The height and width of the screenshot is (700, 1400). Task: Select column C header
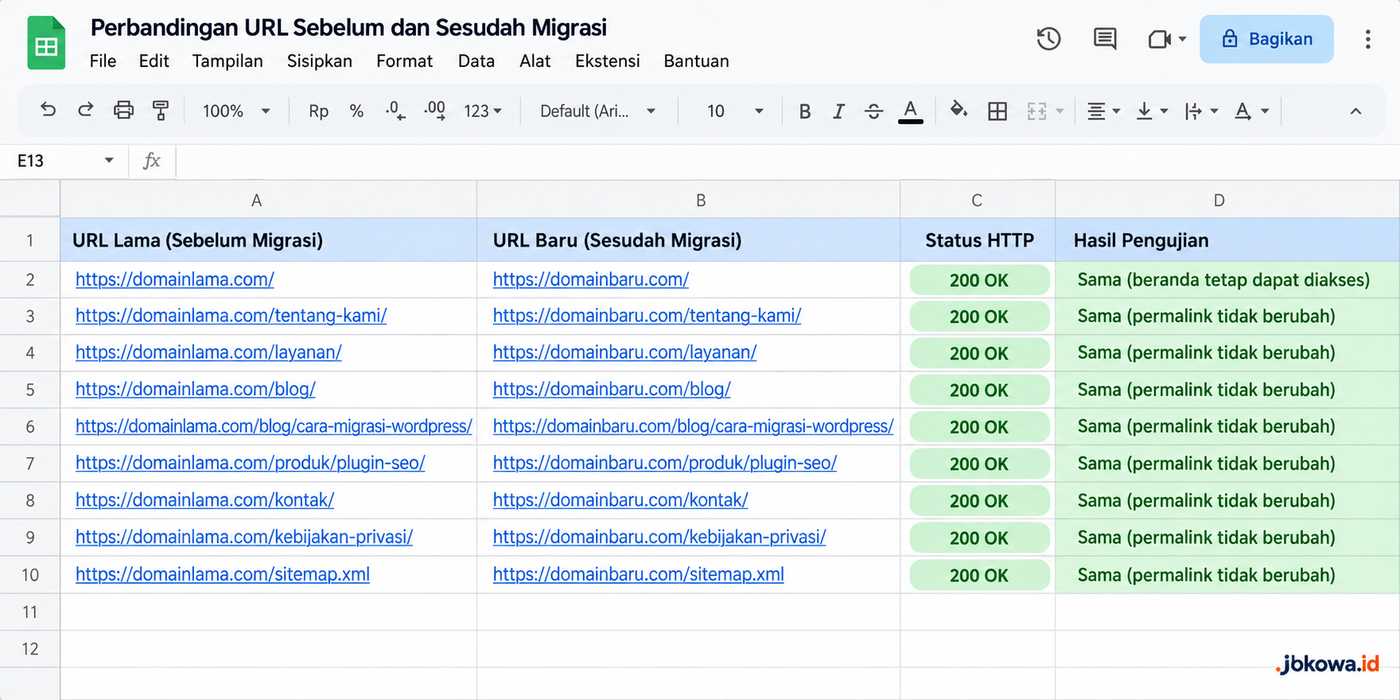[977, 200]
